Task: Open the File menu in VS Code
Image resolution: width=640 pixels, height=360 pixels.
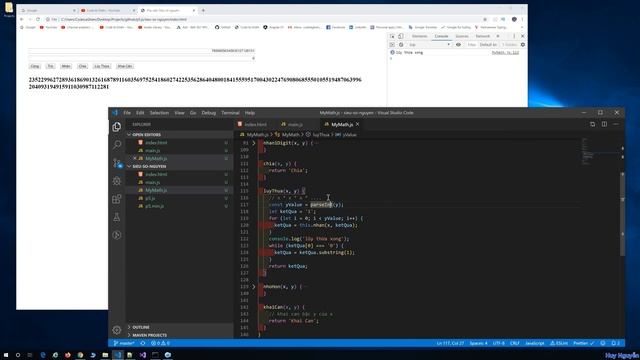Action: pyautogui.click(x=127, y=113)
